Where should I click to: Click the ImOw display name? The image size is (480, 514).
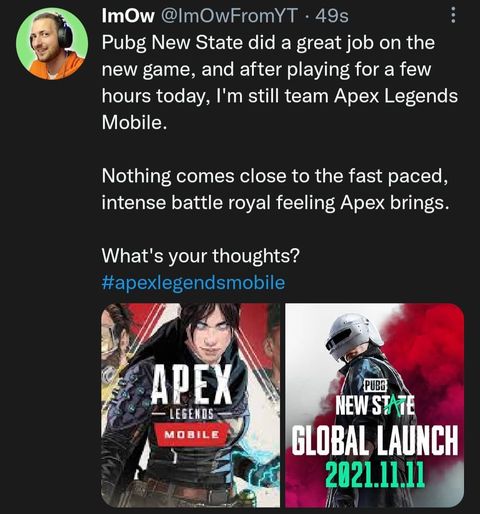pyautogui.click(x=128, y=16)
